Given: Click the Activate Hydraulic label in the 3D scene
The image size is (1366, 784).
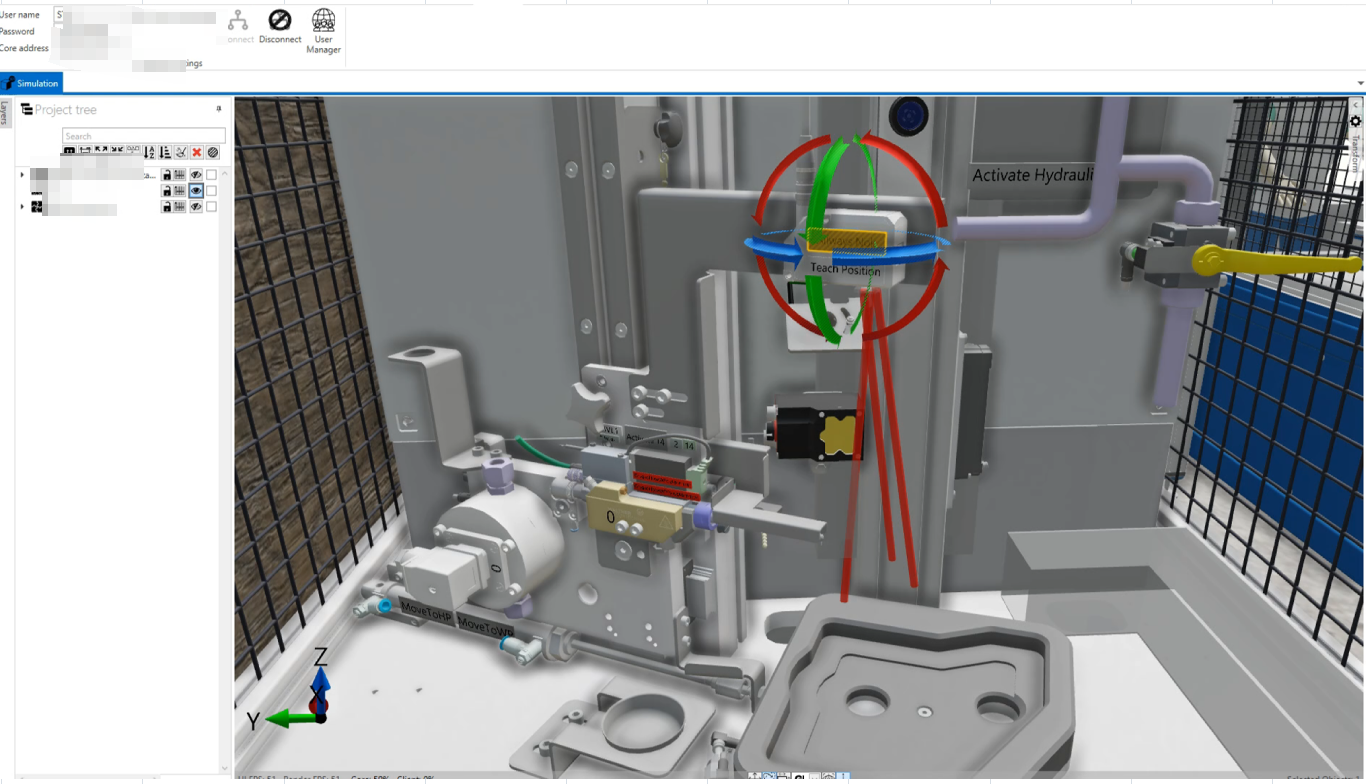Looking at the screenshot, I should pos(1032,175).
